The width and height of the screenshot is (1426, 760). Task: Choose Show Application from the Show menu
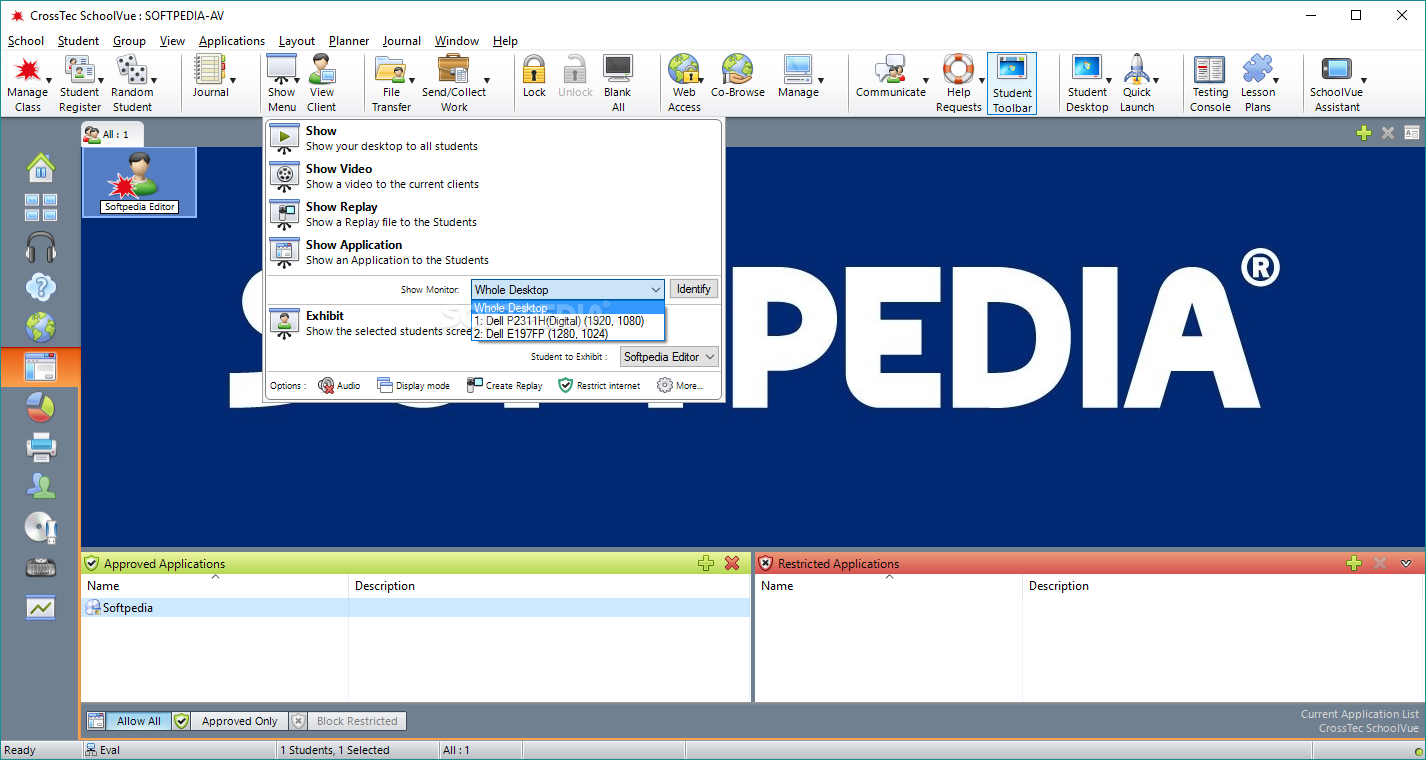coord(493,252)
